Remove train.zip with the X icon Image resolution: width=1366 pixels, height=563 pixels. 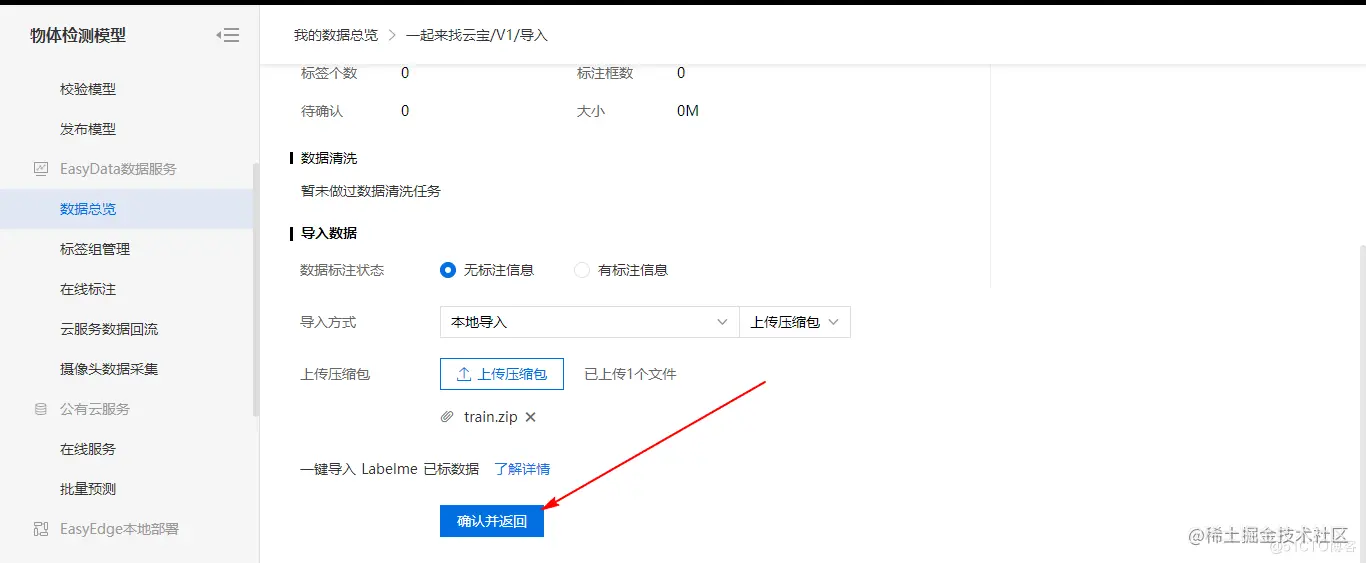[531, 417]
